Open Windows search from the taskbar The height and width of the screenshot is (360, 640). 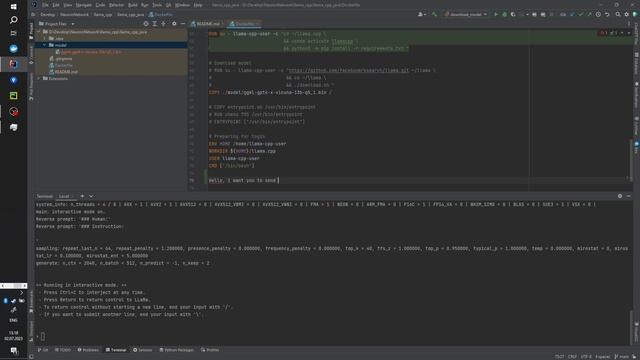point(13,20)
